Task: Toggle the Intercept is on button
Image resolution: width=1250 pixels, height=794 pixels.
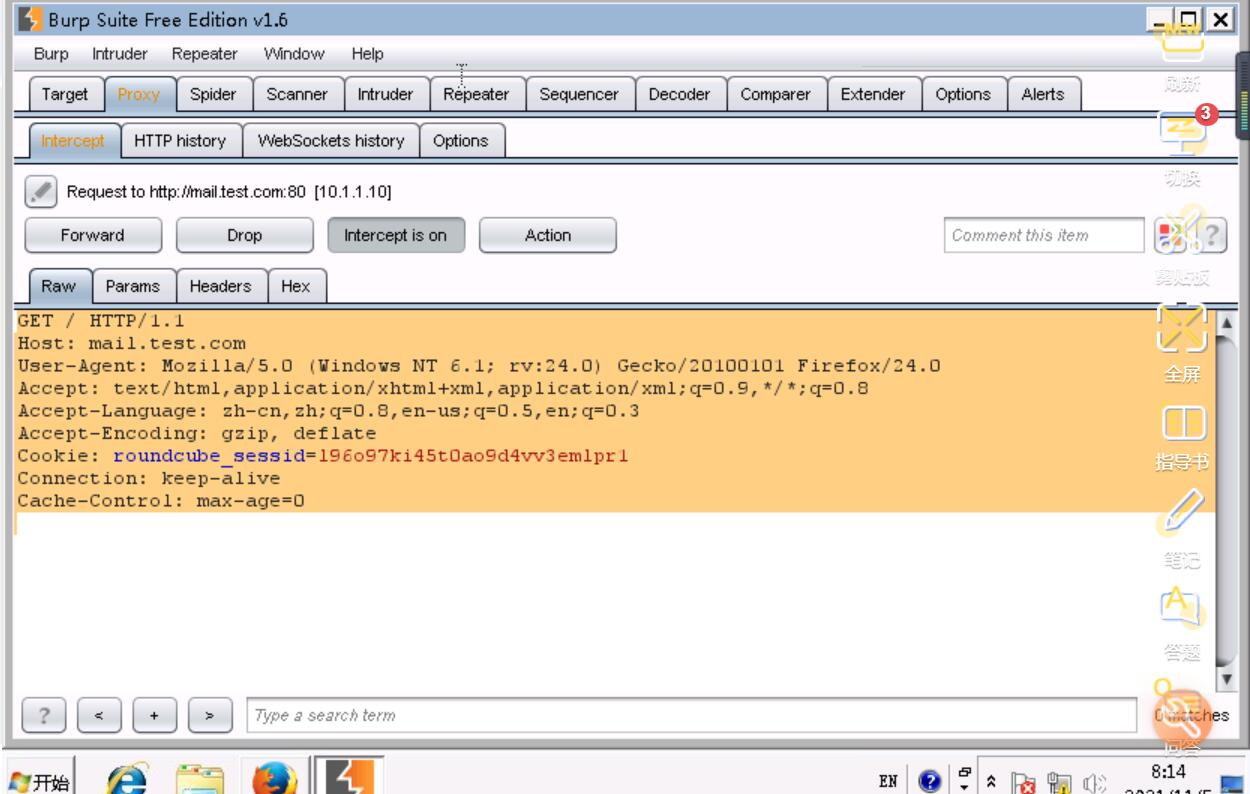Action: pyautogui.click(x=395, y=236)
